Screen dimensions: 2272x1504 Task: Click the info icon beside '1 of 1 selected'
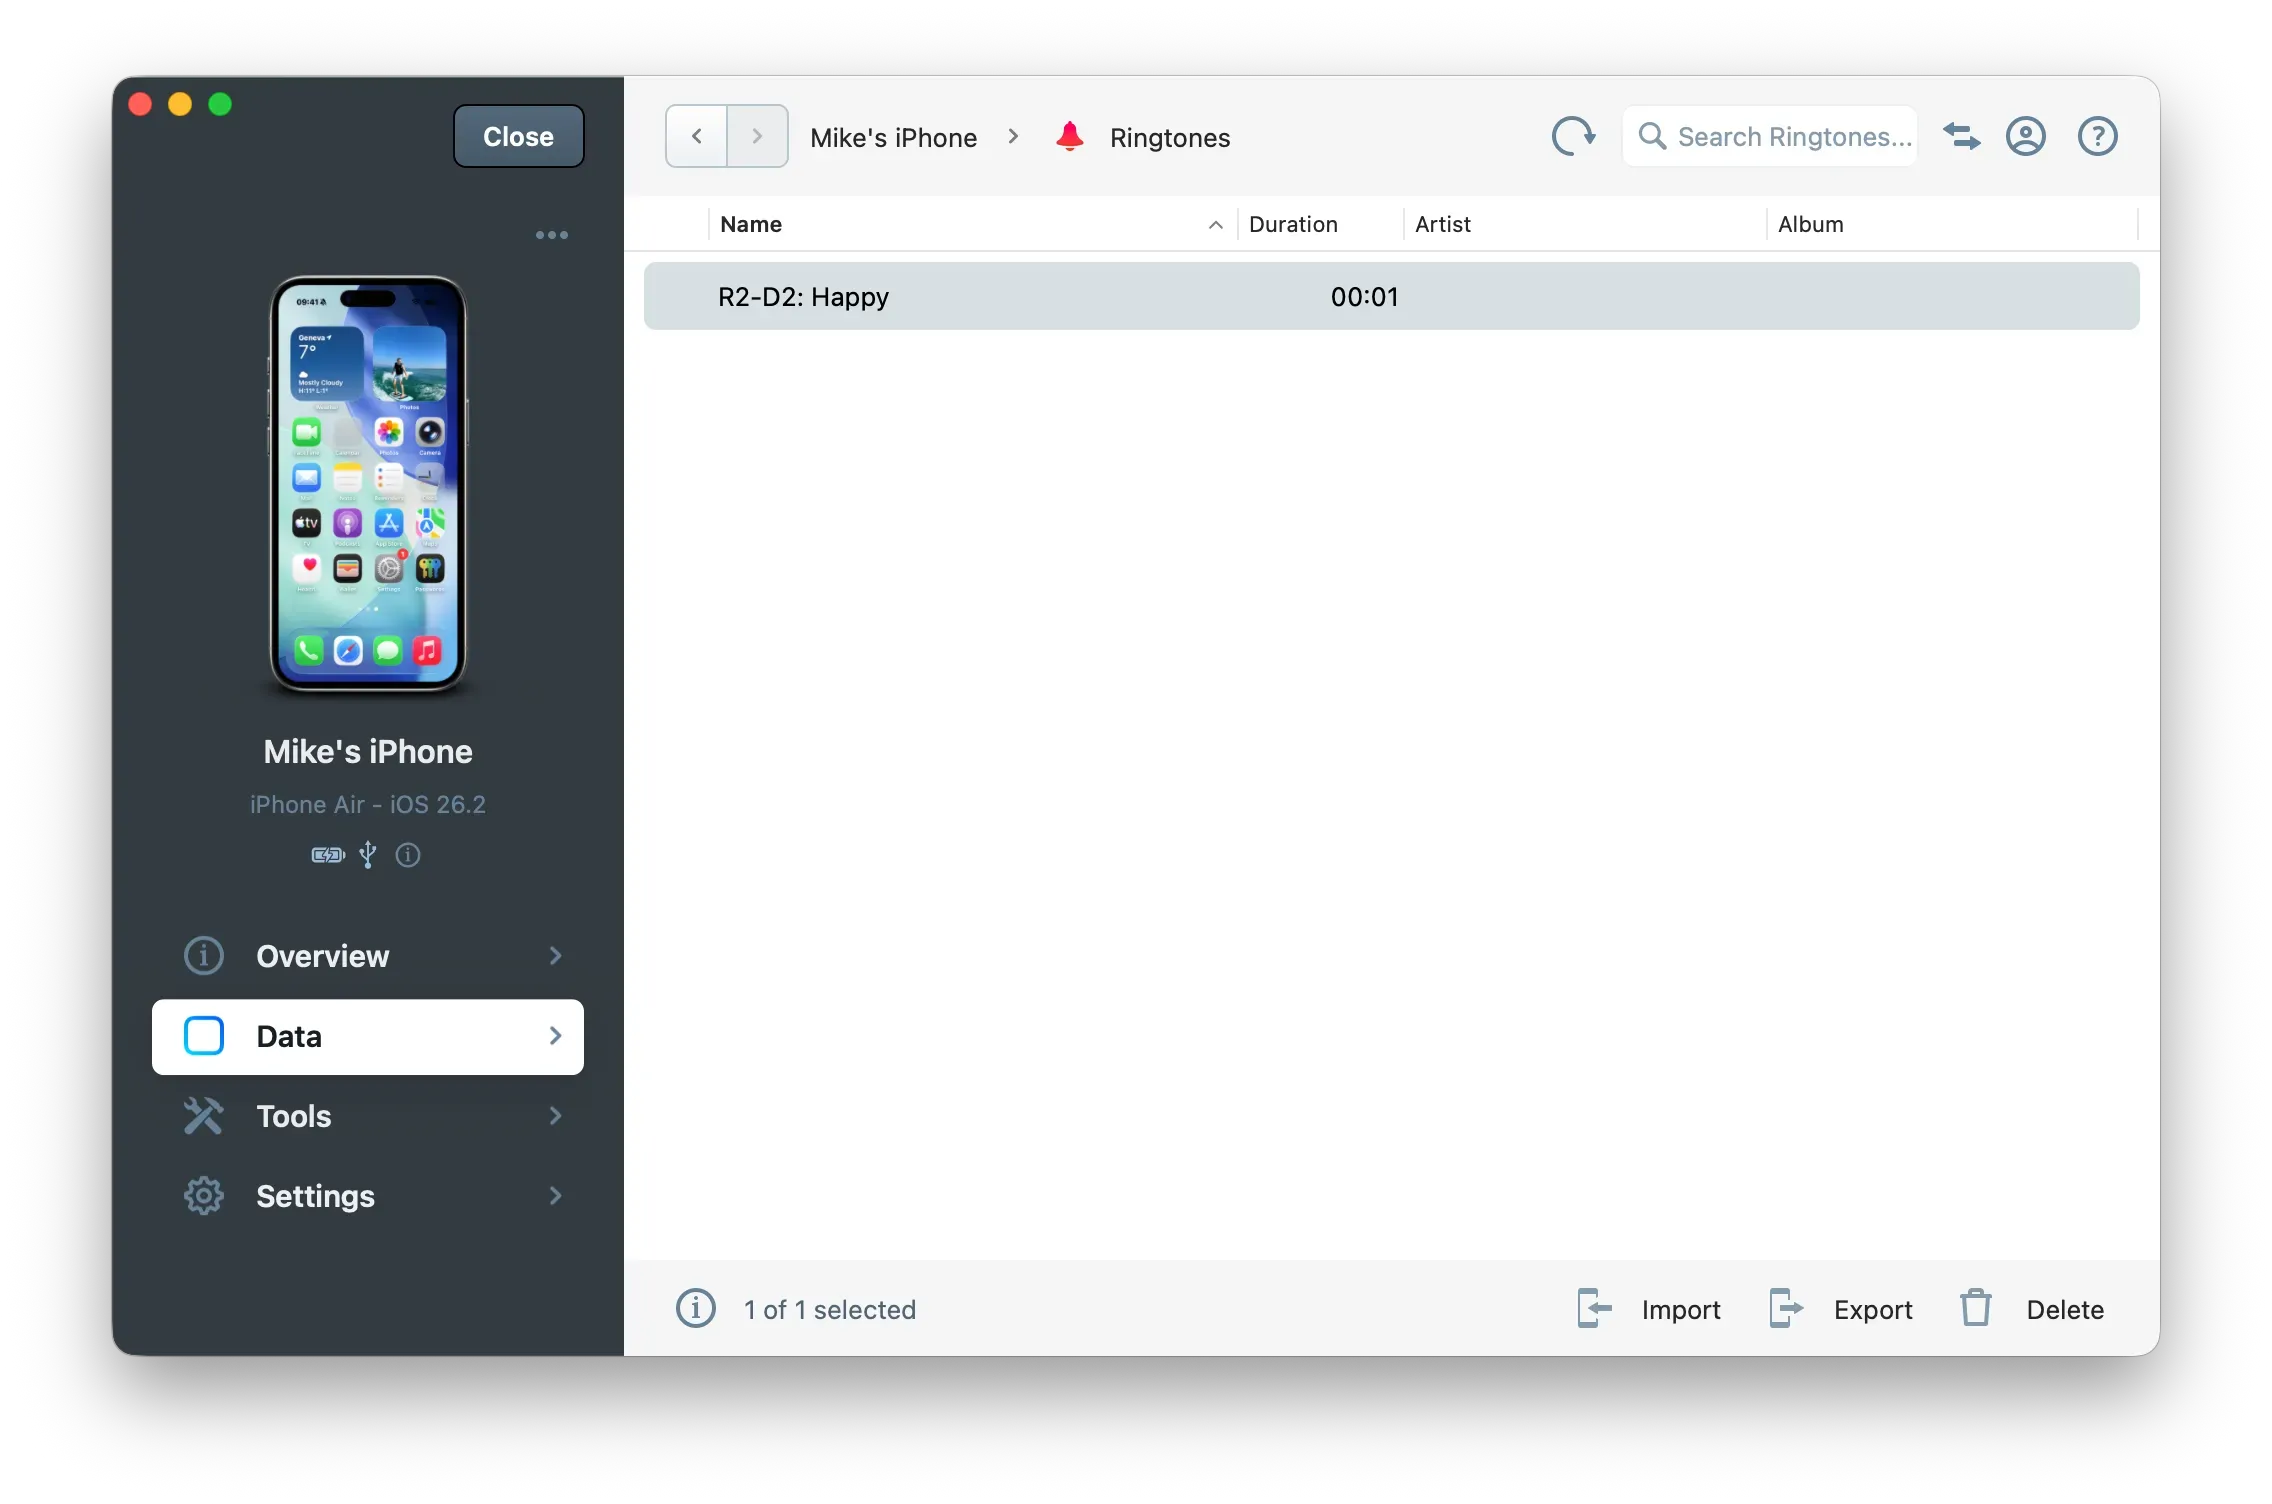[x=695, y=1308]
